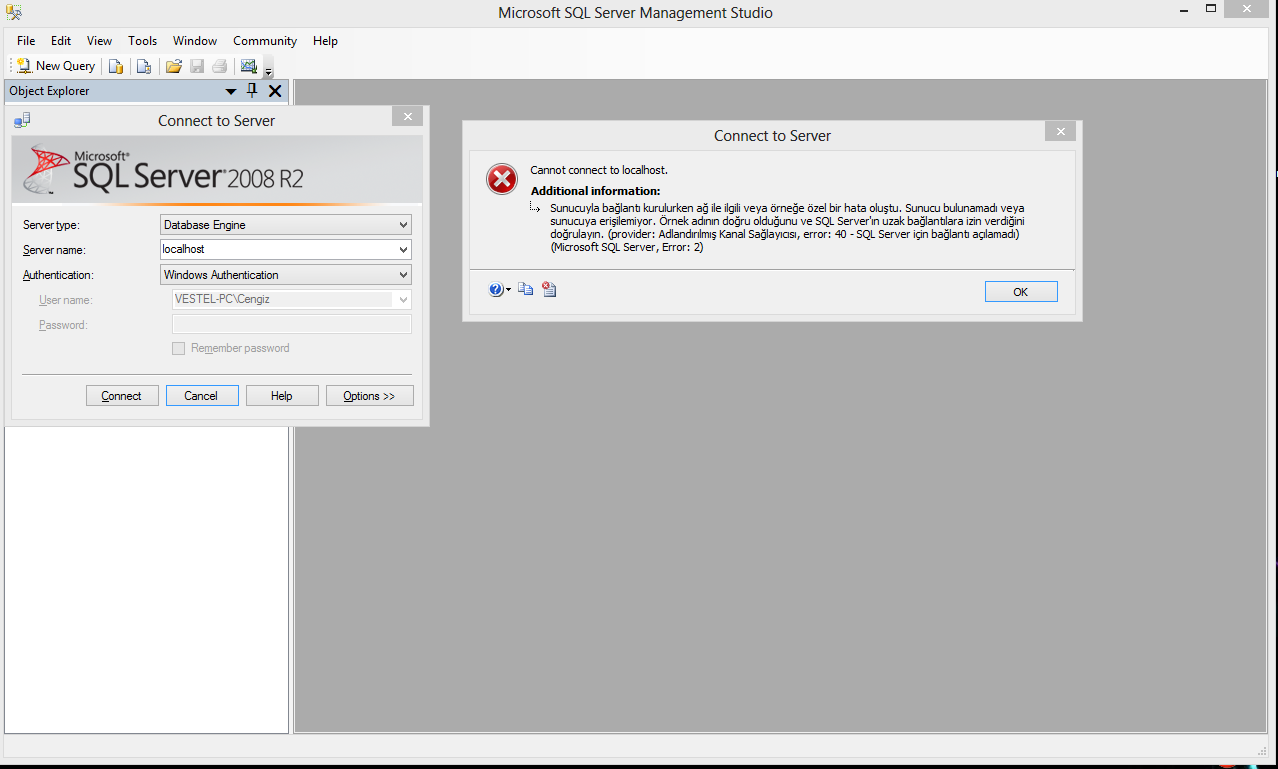
Task: Open the View menu
Action: click(x=99, y=41)
